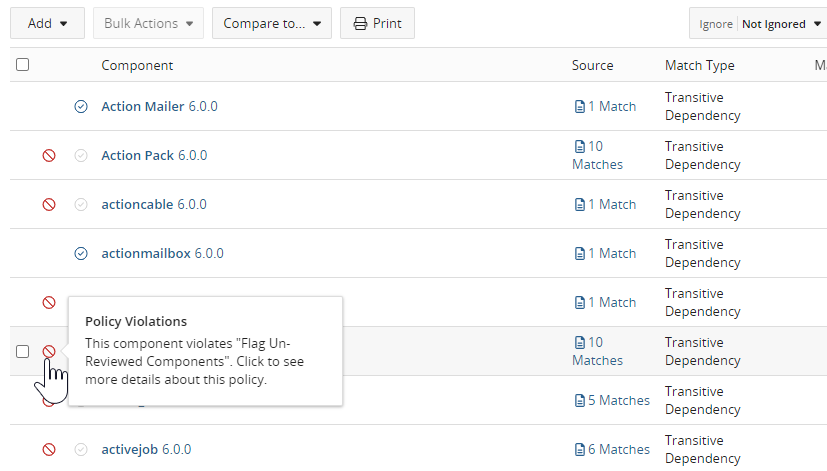This screenshot has width=827, height=471.
Task: Open 10 Matches link for Action Pack
Action: 597,155
